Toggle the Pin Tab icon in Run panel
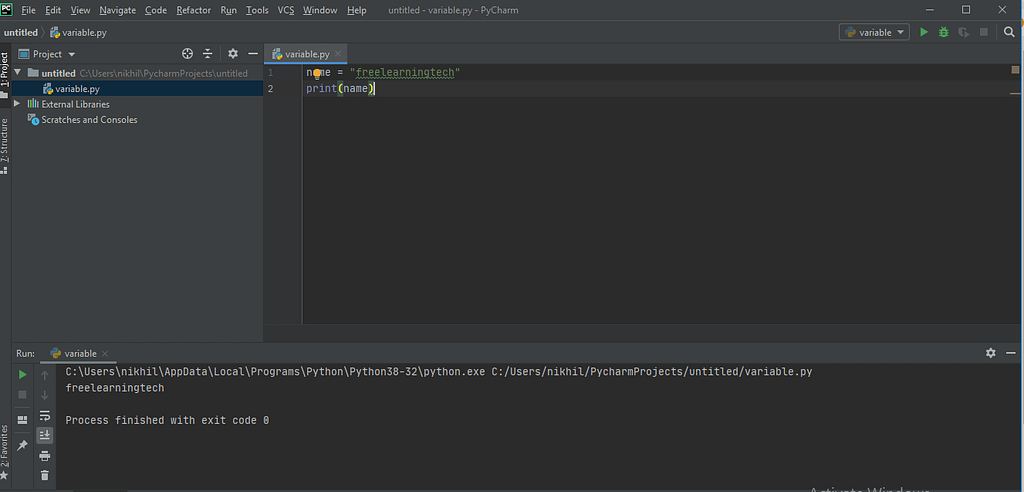This screenshot has width=1024, height=492. (22, 445)
